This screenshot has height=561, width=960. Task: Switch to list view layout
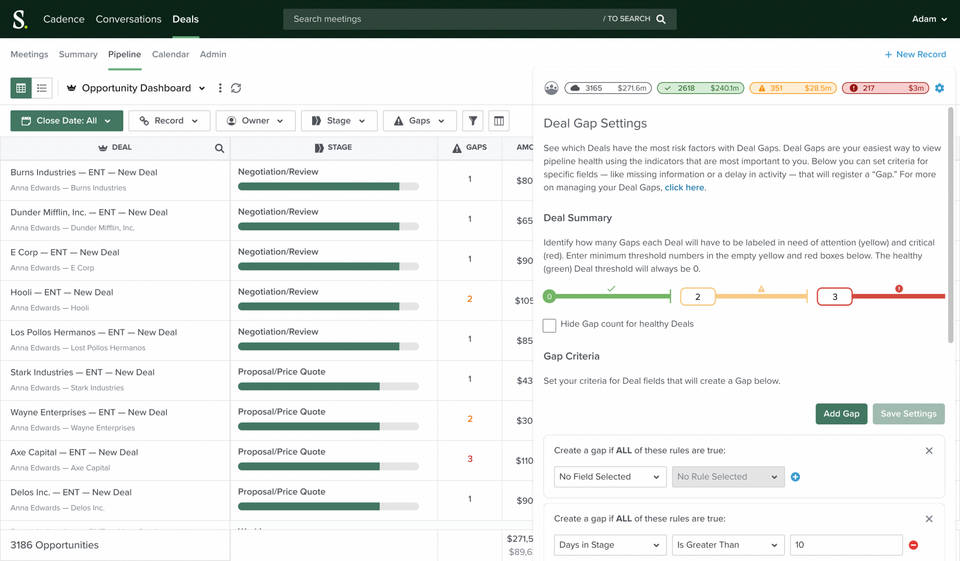tap(42, 88)
